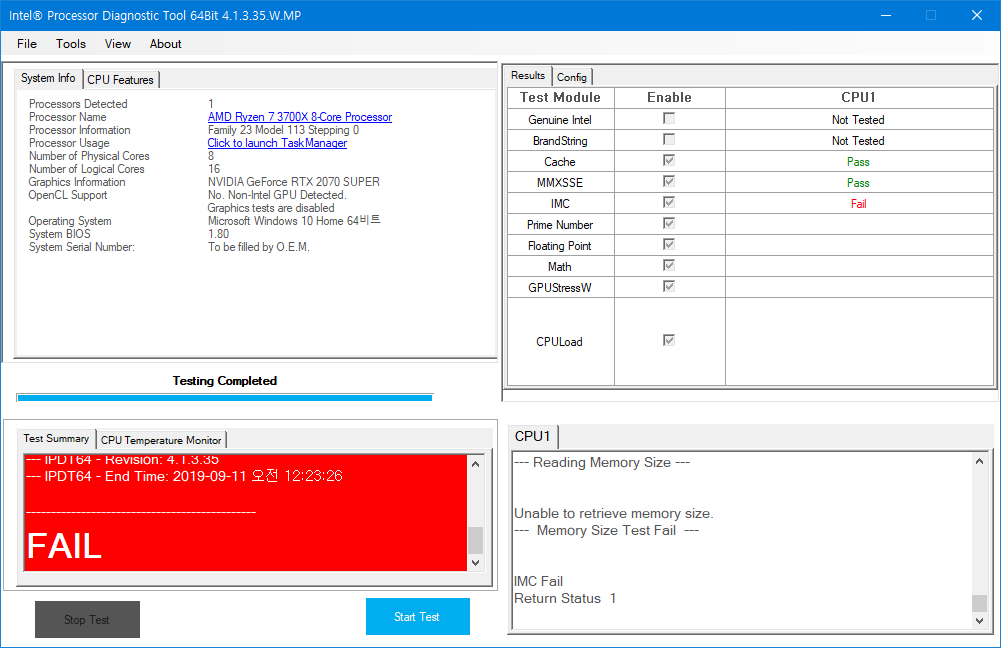Toggle the Prime Number test checkbox
The width and height of the screenshot is (1001, 648).
tap(669, 224)
